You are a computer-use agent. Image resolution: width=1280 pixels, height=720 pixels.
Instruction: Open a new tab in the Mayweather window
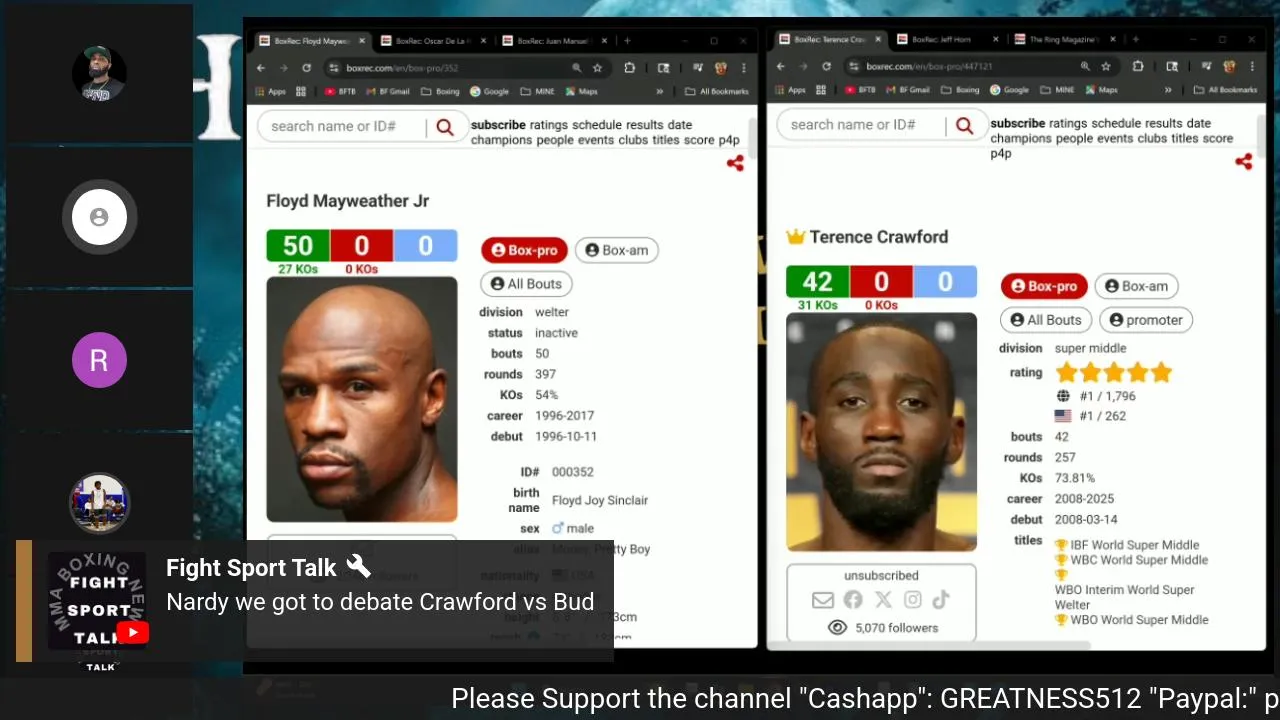627,41
